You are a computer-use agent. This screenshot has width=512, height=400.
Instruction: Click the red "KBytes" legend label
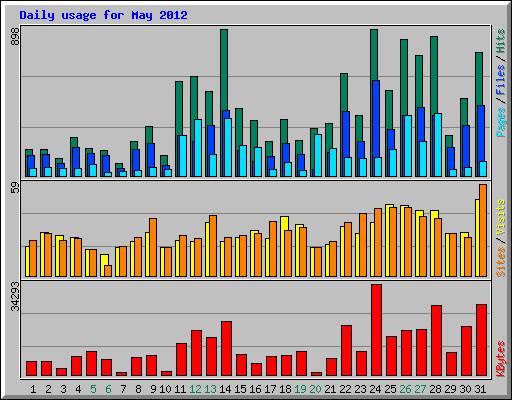(500, 359)
